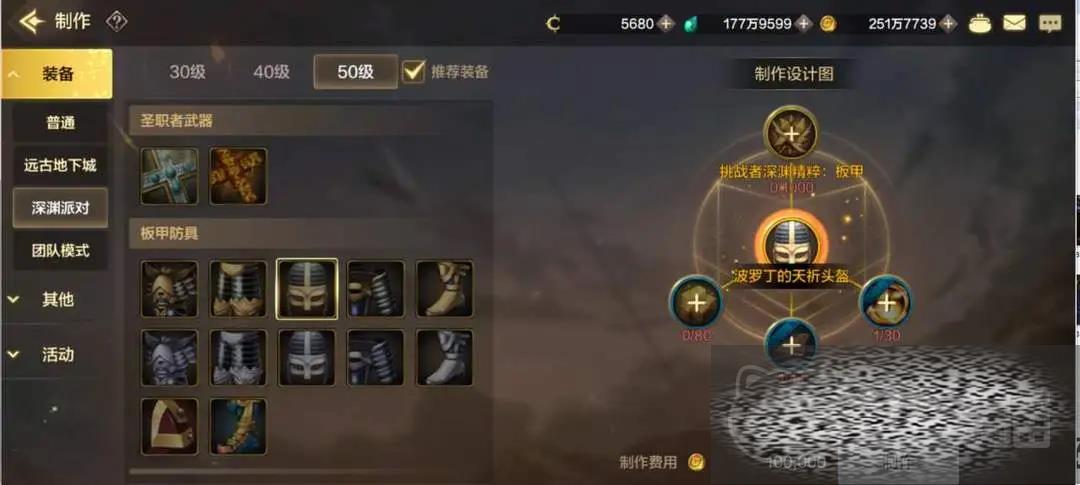The image size is (1080, 485).
Task: Click the back arrow next to 制作
Action: click(x=32, y=22)
